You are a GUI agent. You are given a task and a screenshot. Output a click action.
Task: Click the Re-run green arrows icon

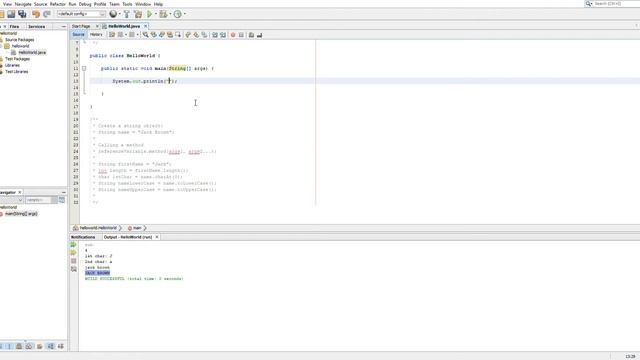pos(73,245)
